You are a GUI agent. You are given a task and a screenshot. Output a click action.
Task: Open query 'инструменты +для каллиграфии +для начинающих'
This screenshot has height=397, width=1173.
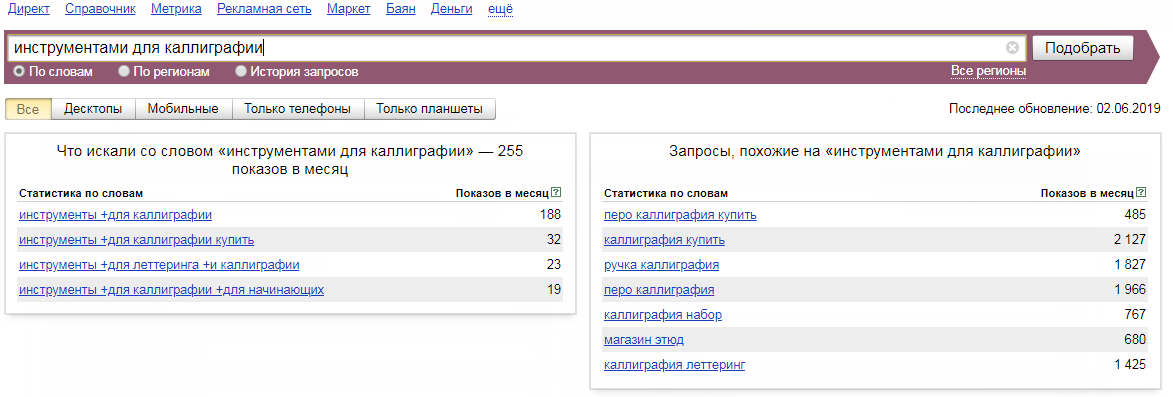coord(171,289)
